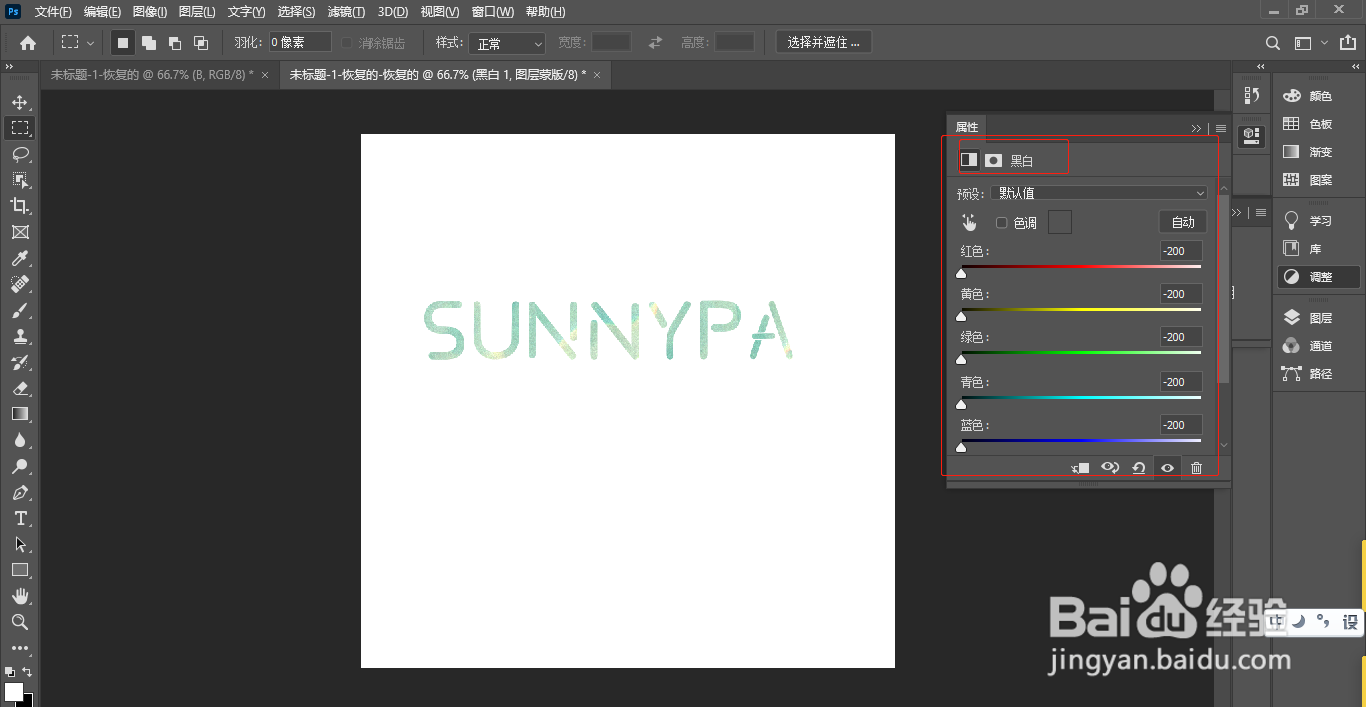Viewport: 1366px width, 707px height.
Task: Select the Horizontal Type tool
Action: click(19, 518)
